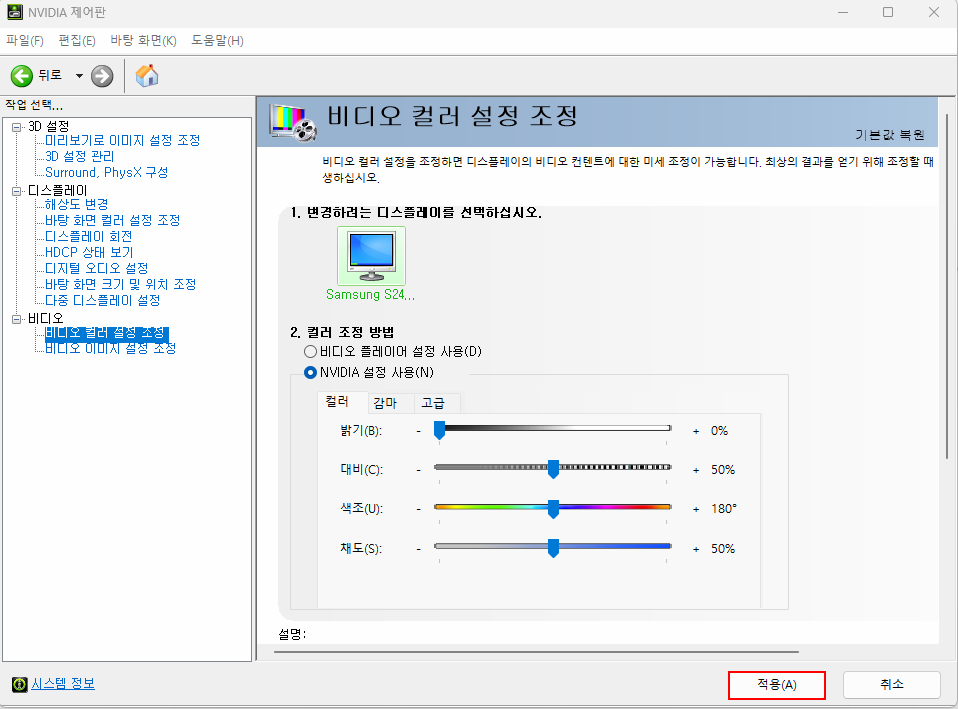
Task: Open 디지털 오디오 설정 page
Action: coord(97,268)
